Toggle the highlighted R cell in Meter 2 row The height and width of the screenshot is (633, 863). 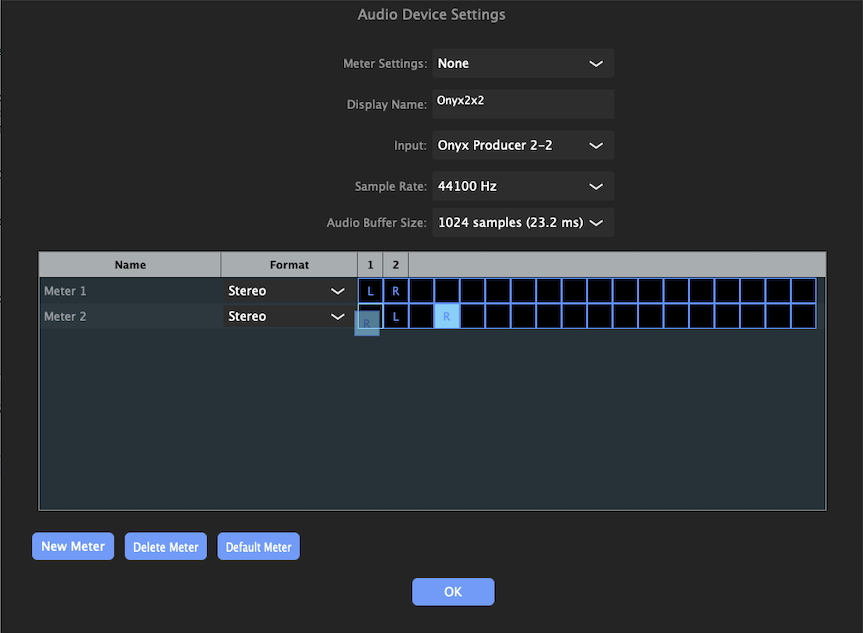coord(446,316)
